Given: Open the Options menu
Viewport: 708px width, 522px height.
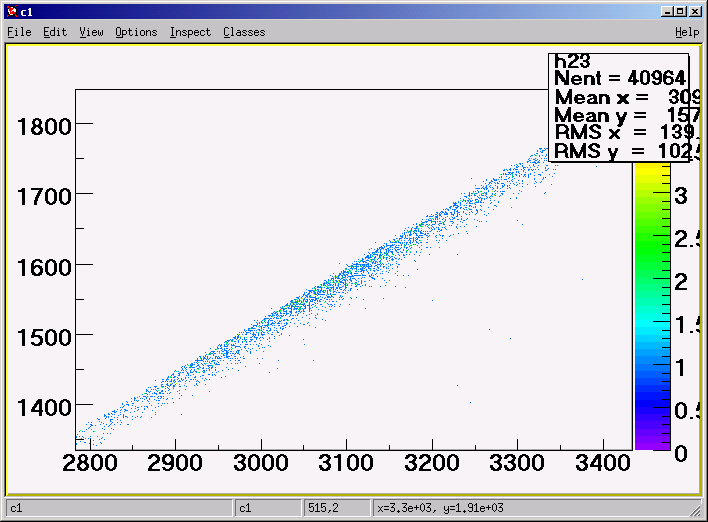Looking at the screenshot, I should [136, 32].
